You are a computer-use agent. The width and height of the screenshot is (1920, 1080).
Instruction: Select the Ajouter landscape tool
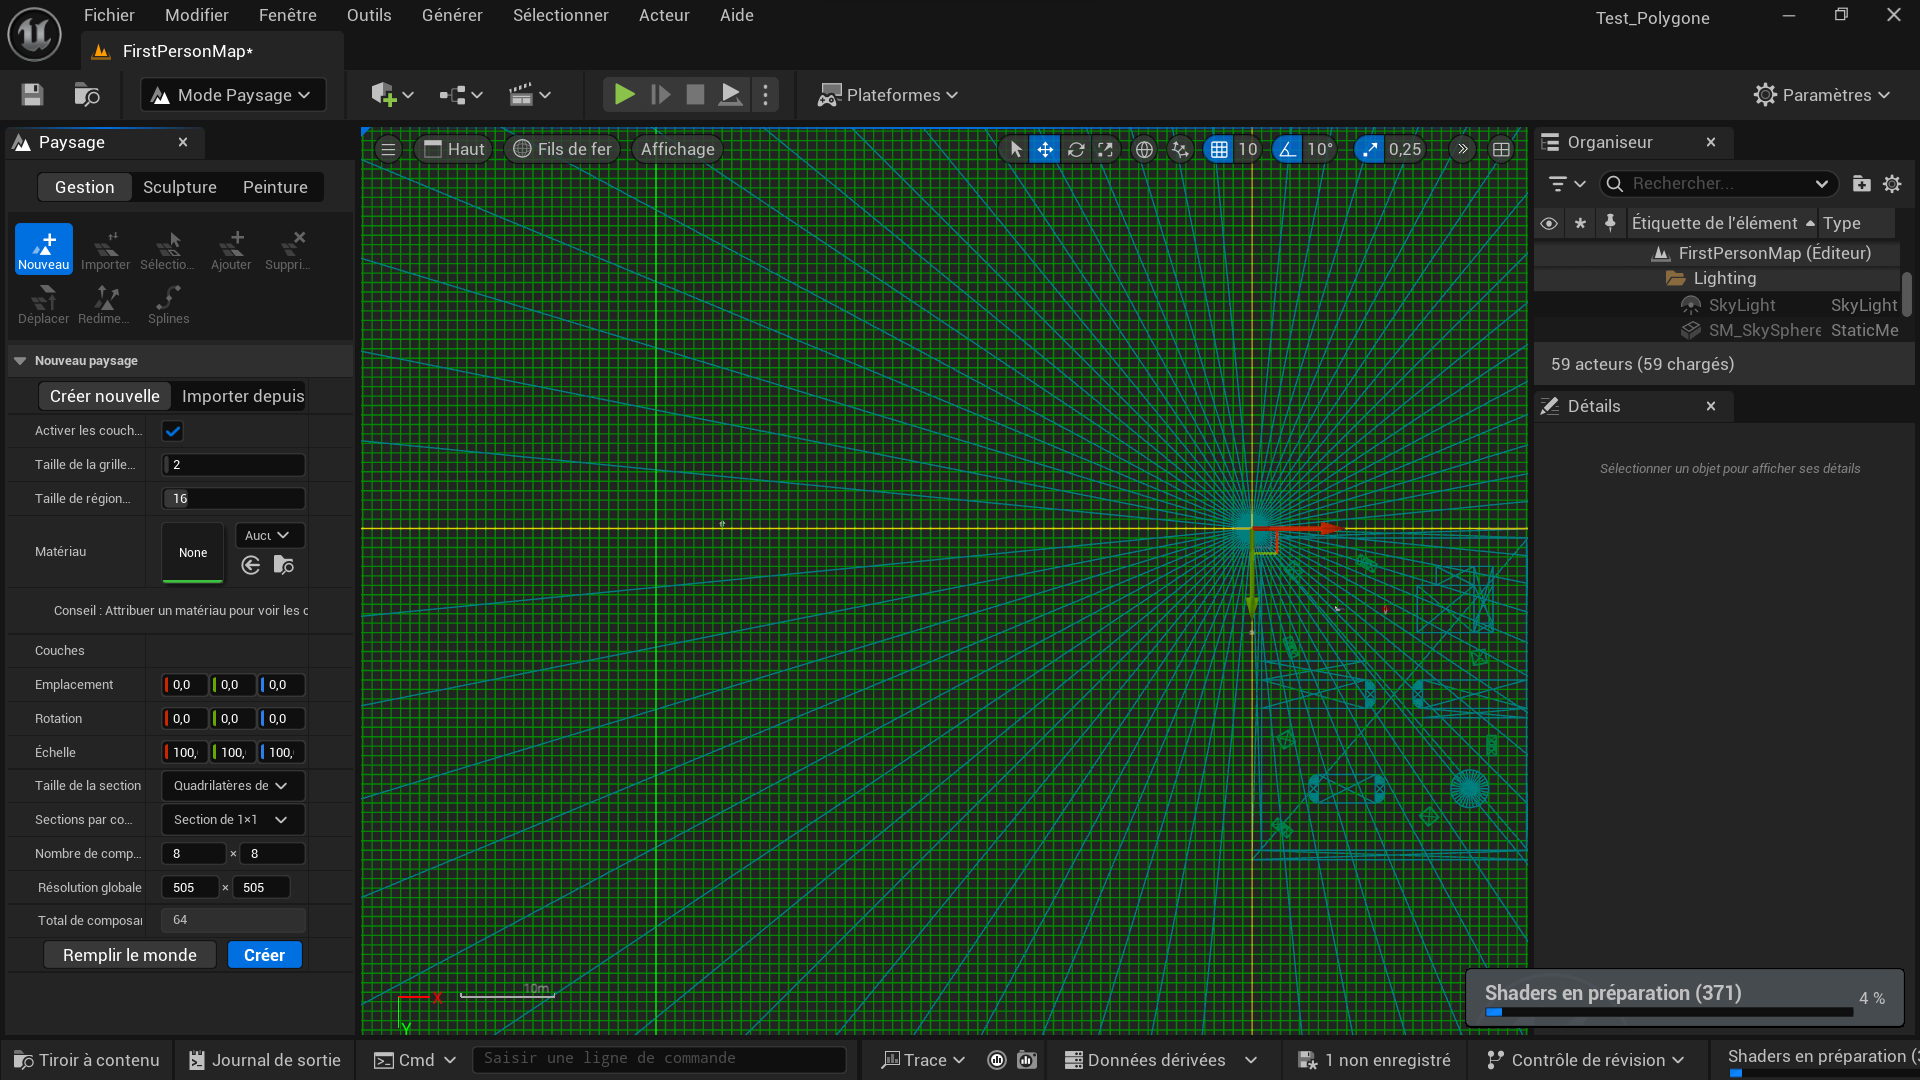(231, 248)
